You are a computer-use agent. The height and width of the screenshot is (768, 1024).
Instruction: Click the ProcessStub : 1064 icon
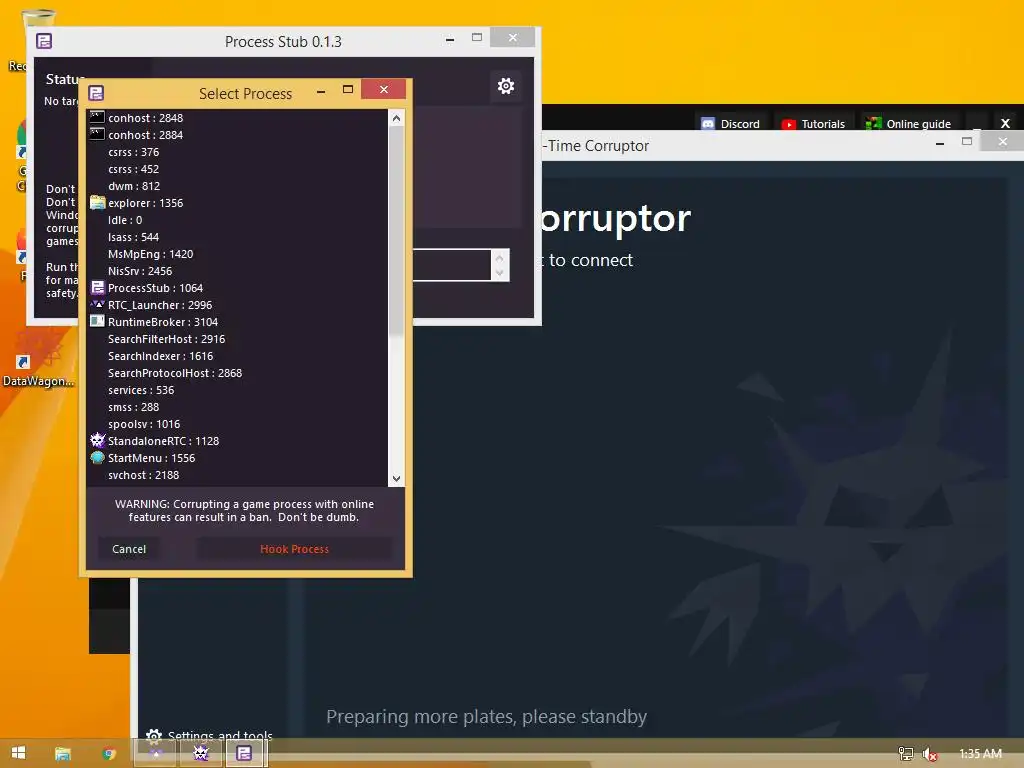(97, 287)
